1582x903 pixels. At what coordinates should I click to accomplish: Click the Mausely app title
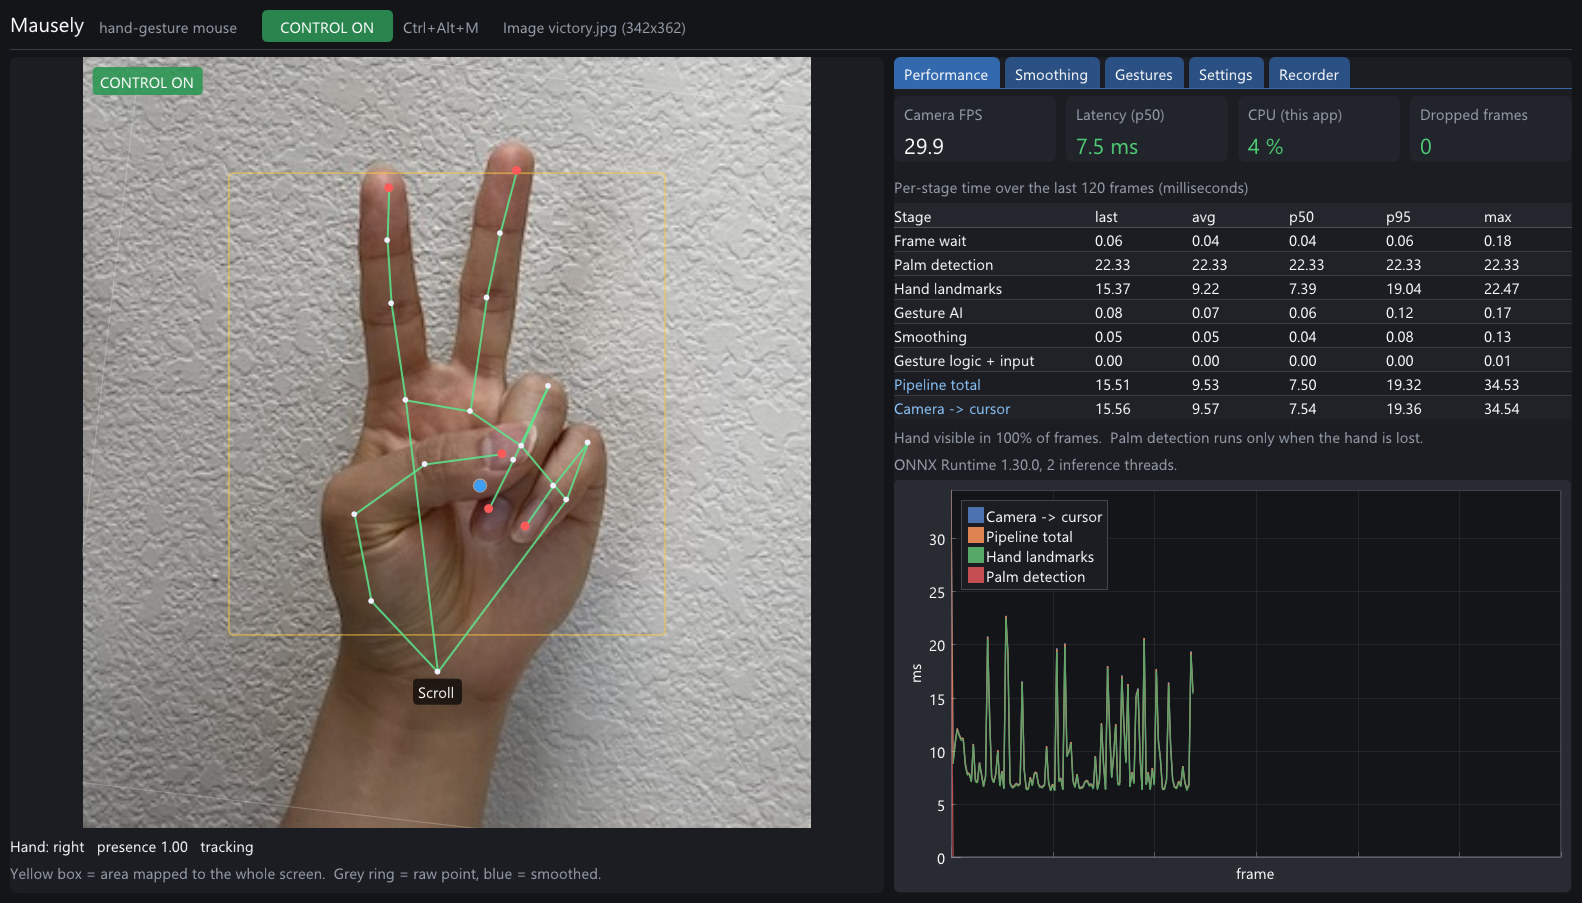[47, 26]
